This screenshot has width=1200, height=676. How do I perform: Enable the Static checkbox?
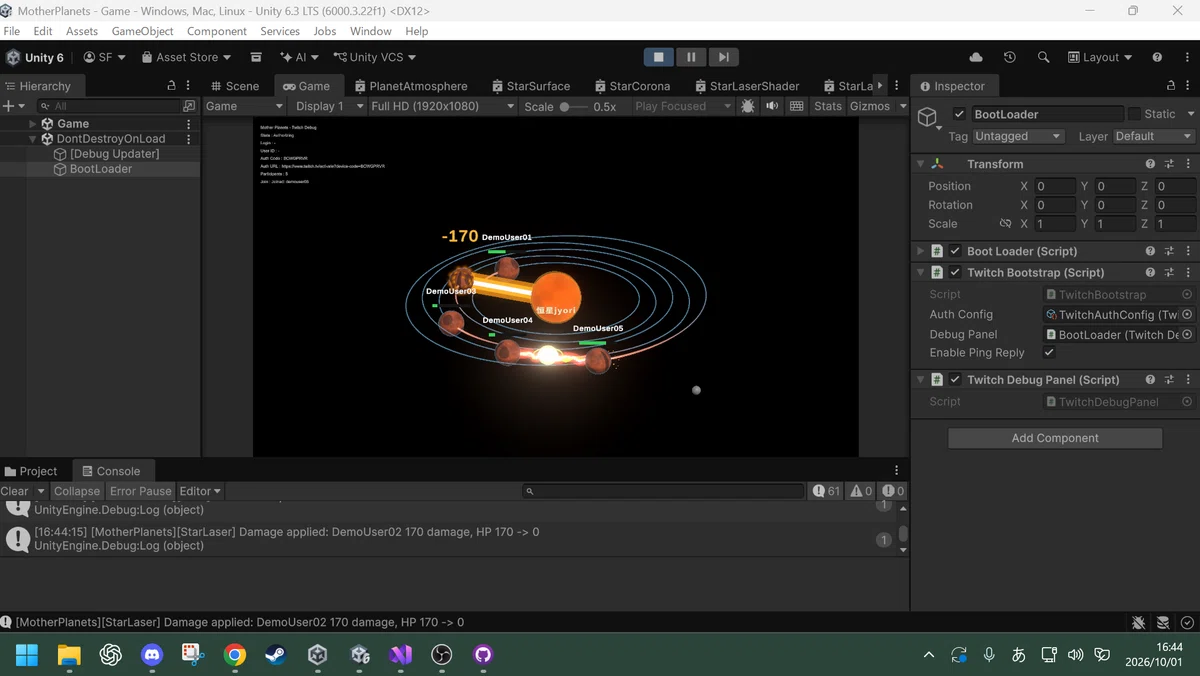1134,114
